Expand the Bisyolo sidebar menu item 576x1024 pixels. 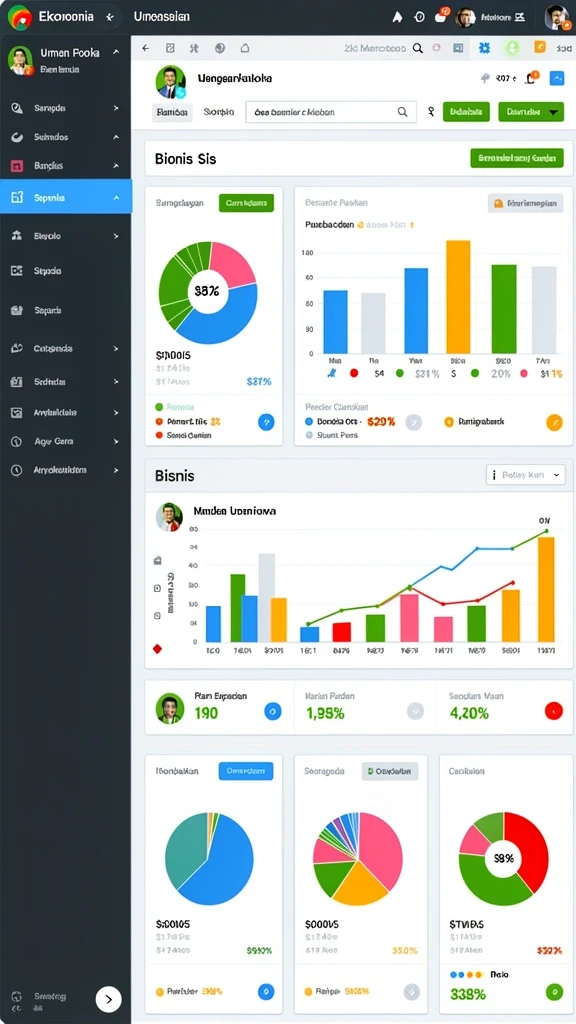pyautogui.click(x=66, y=236)
